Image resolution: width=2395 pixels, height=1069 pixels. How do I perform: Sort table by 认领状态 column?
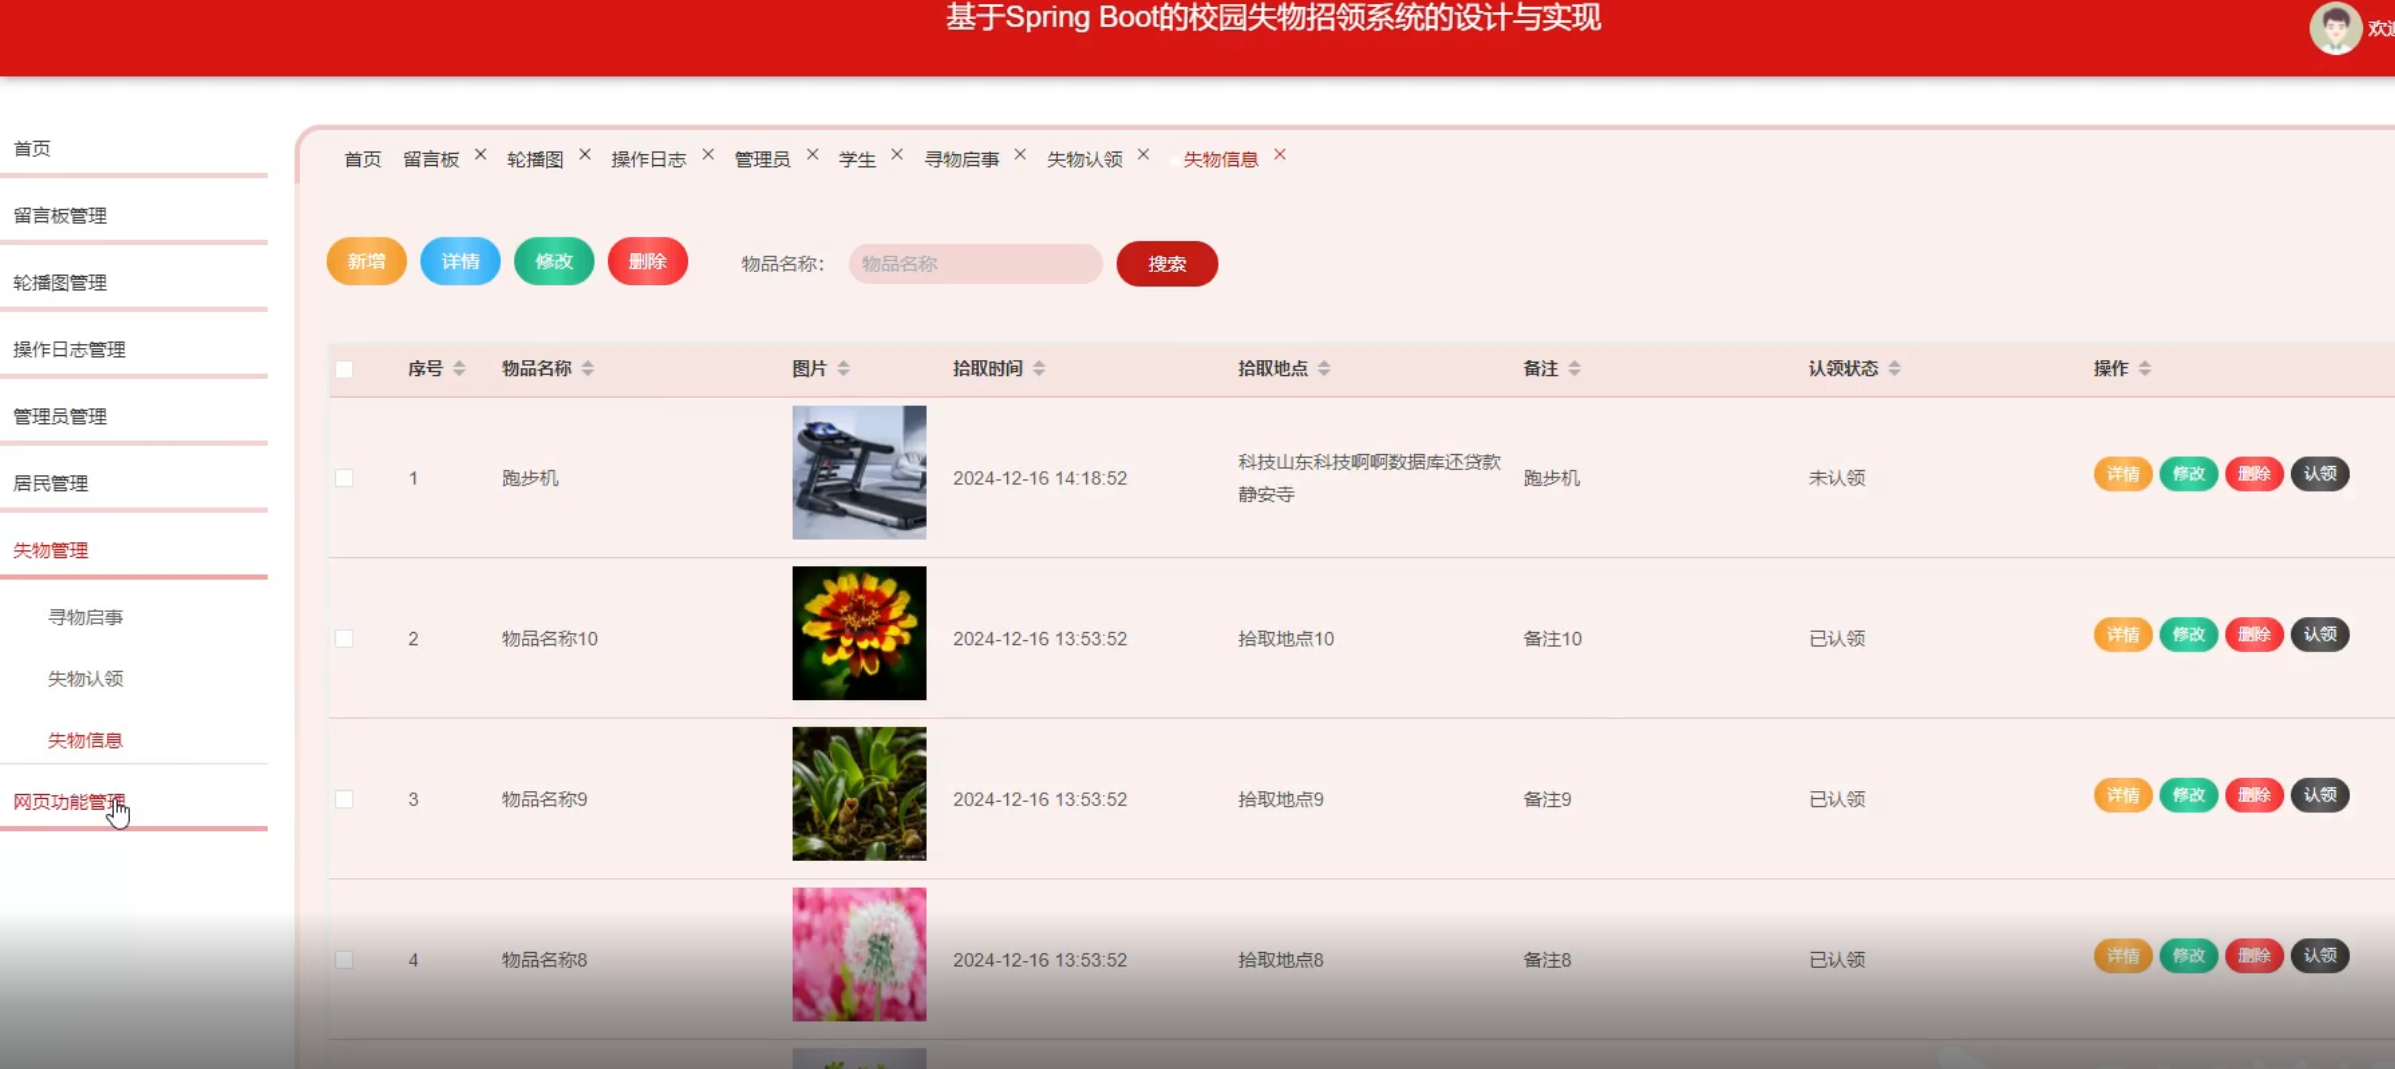pyautogui.click(x=1894, y=369)
